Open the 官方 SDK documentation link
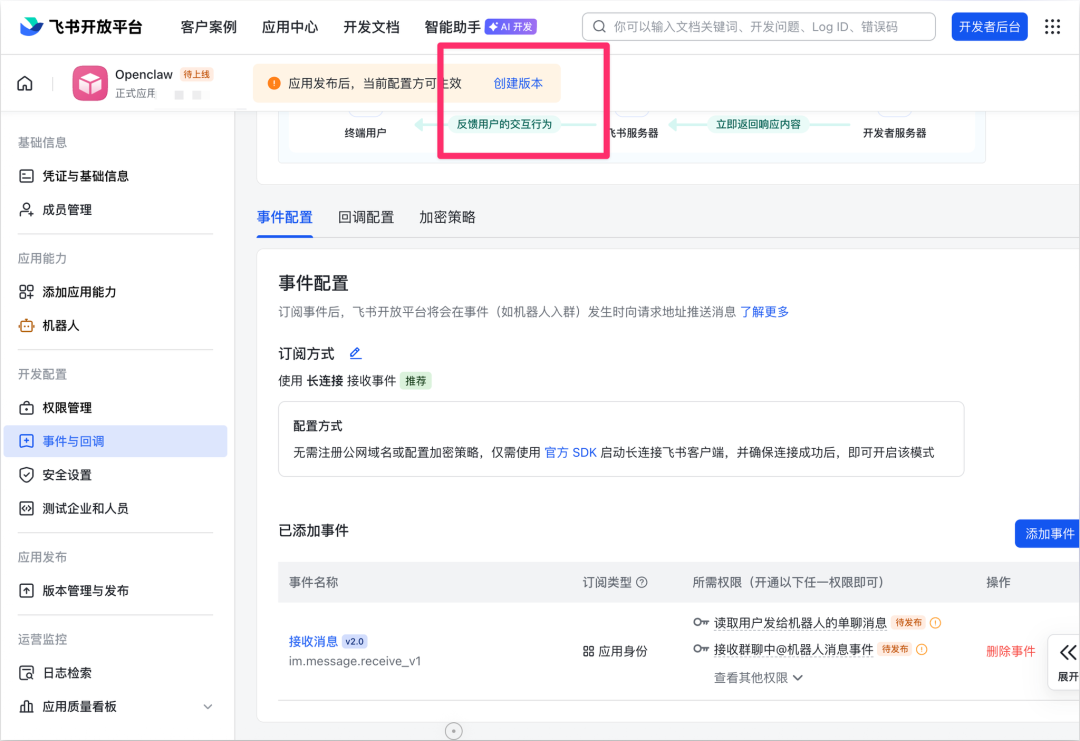1080x741 pixels. pos(571,451)
